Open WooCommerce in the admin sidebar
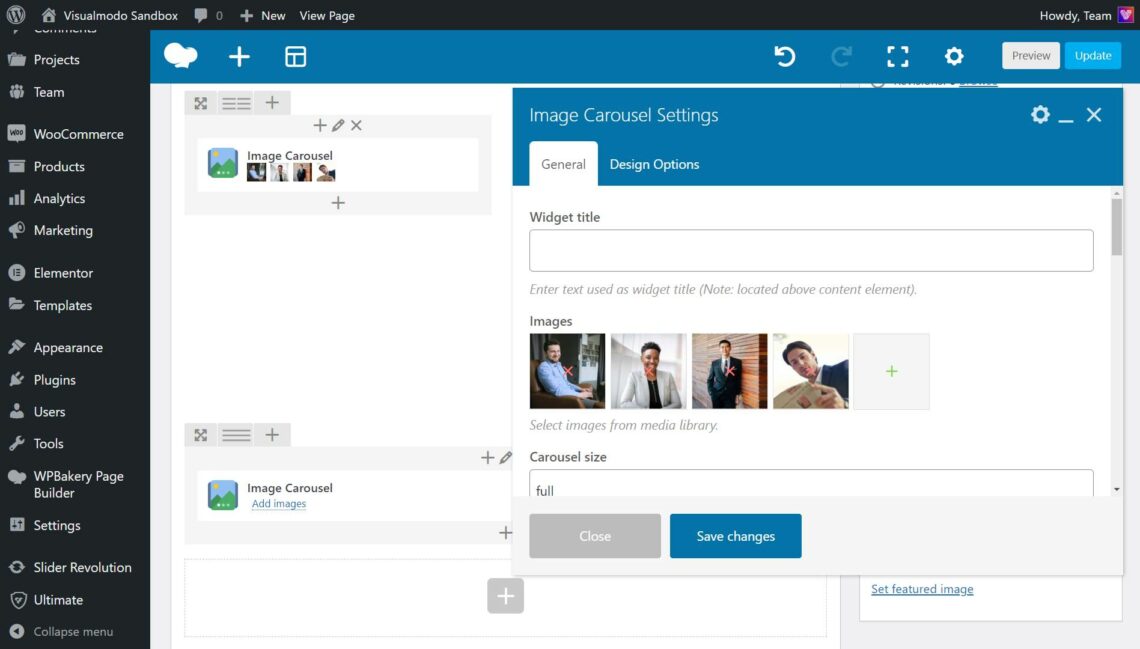Screen dimensions: 1140x649 pyautogui.click(x=78, y=134)
